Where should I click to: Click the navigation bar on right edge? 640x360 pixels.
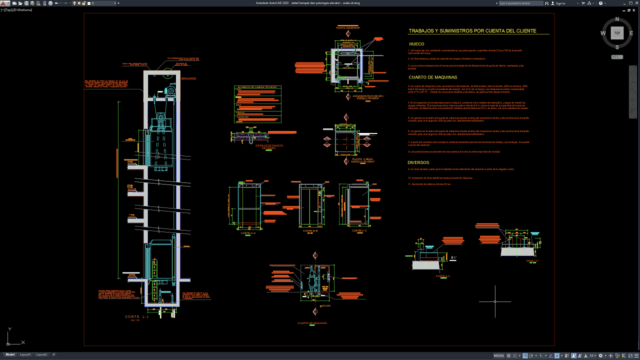[633, 92]
